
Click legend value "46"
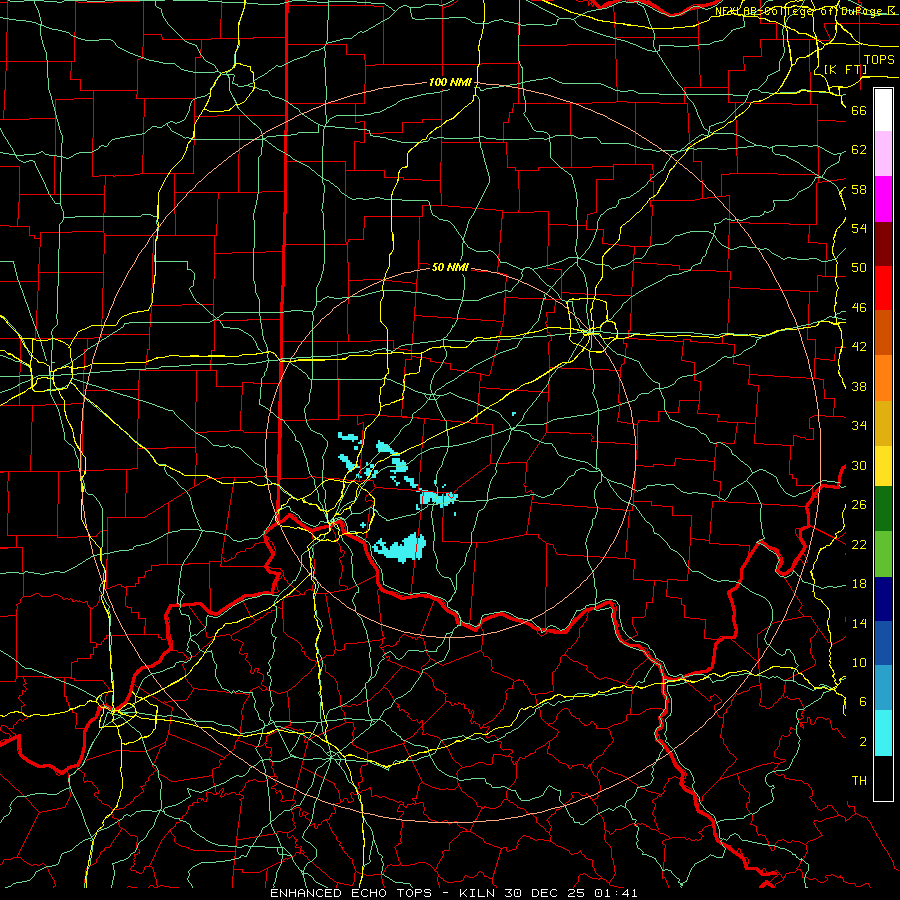click(x=859, y=308)
